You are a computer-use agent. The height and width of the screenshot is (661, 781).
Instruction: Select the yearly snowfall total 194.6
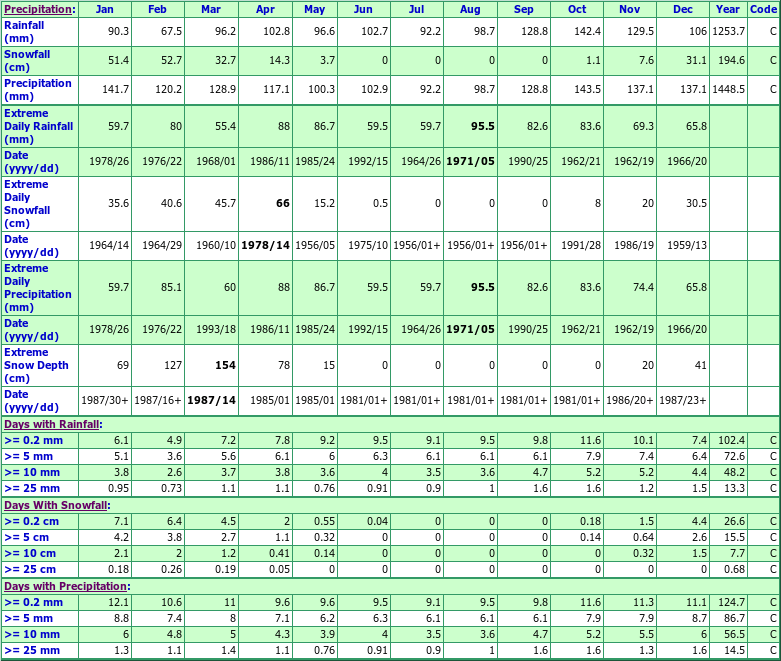731,60
